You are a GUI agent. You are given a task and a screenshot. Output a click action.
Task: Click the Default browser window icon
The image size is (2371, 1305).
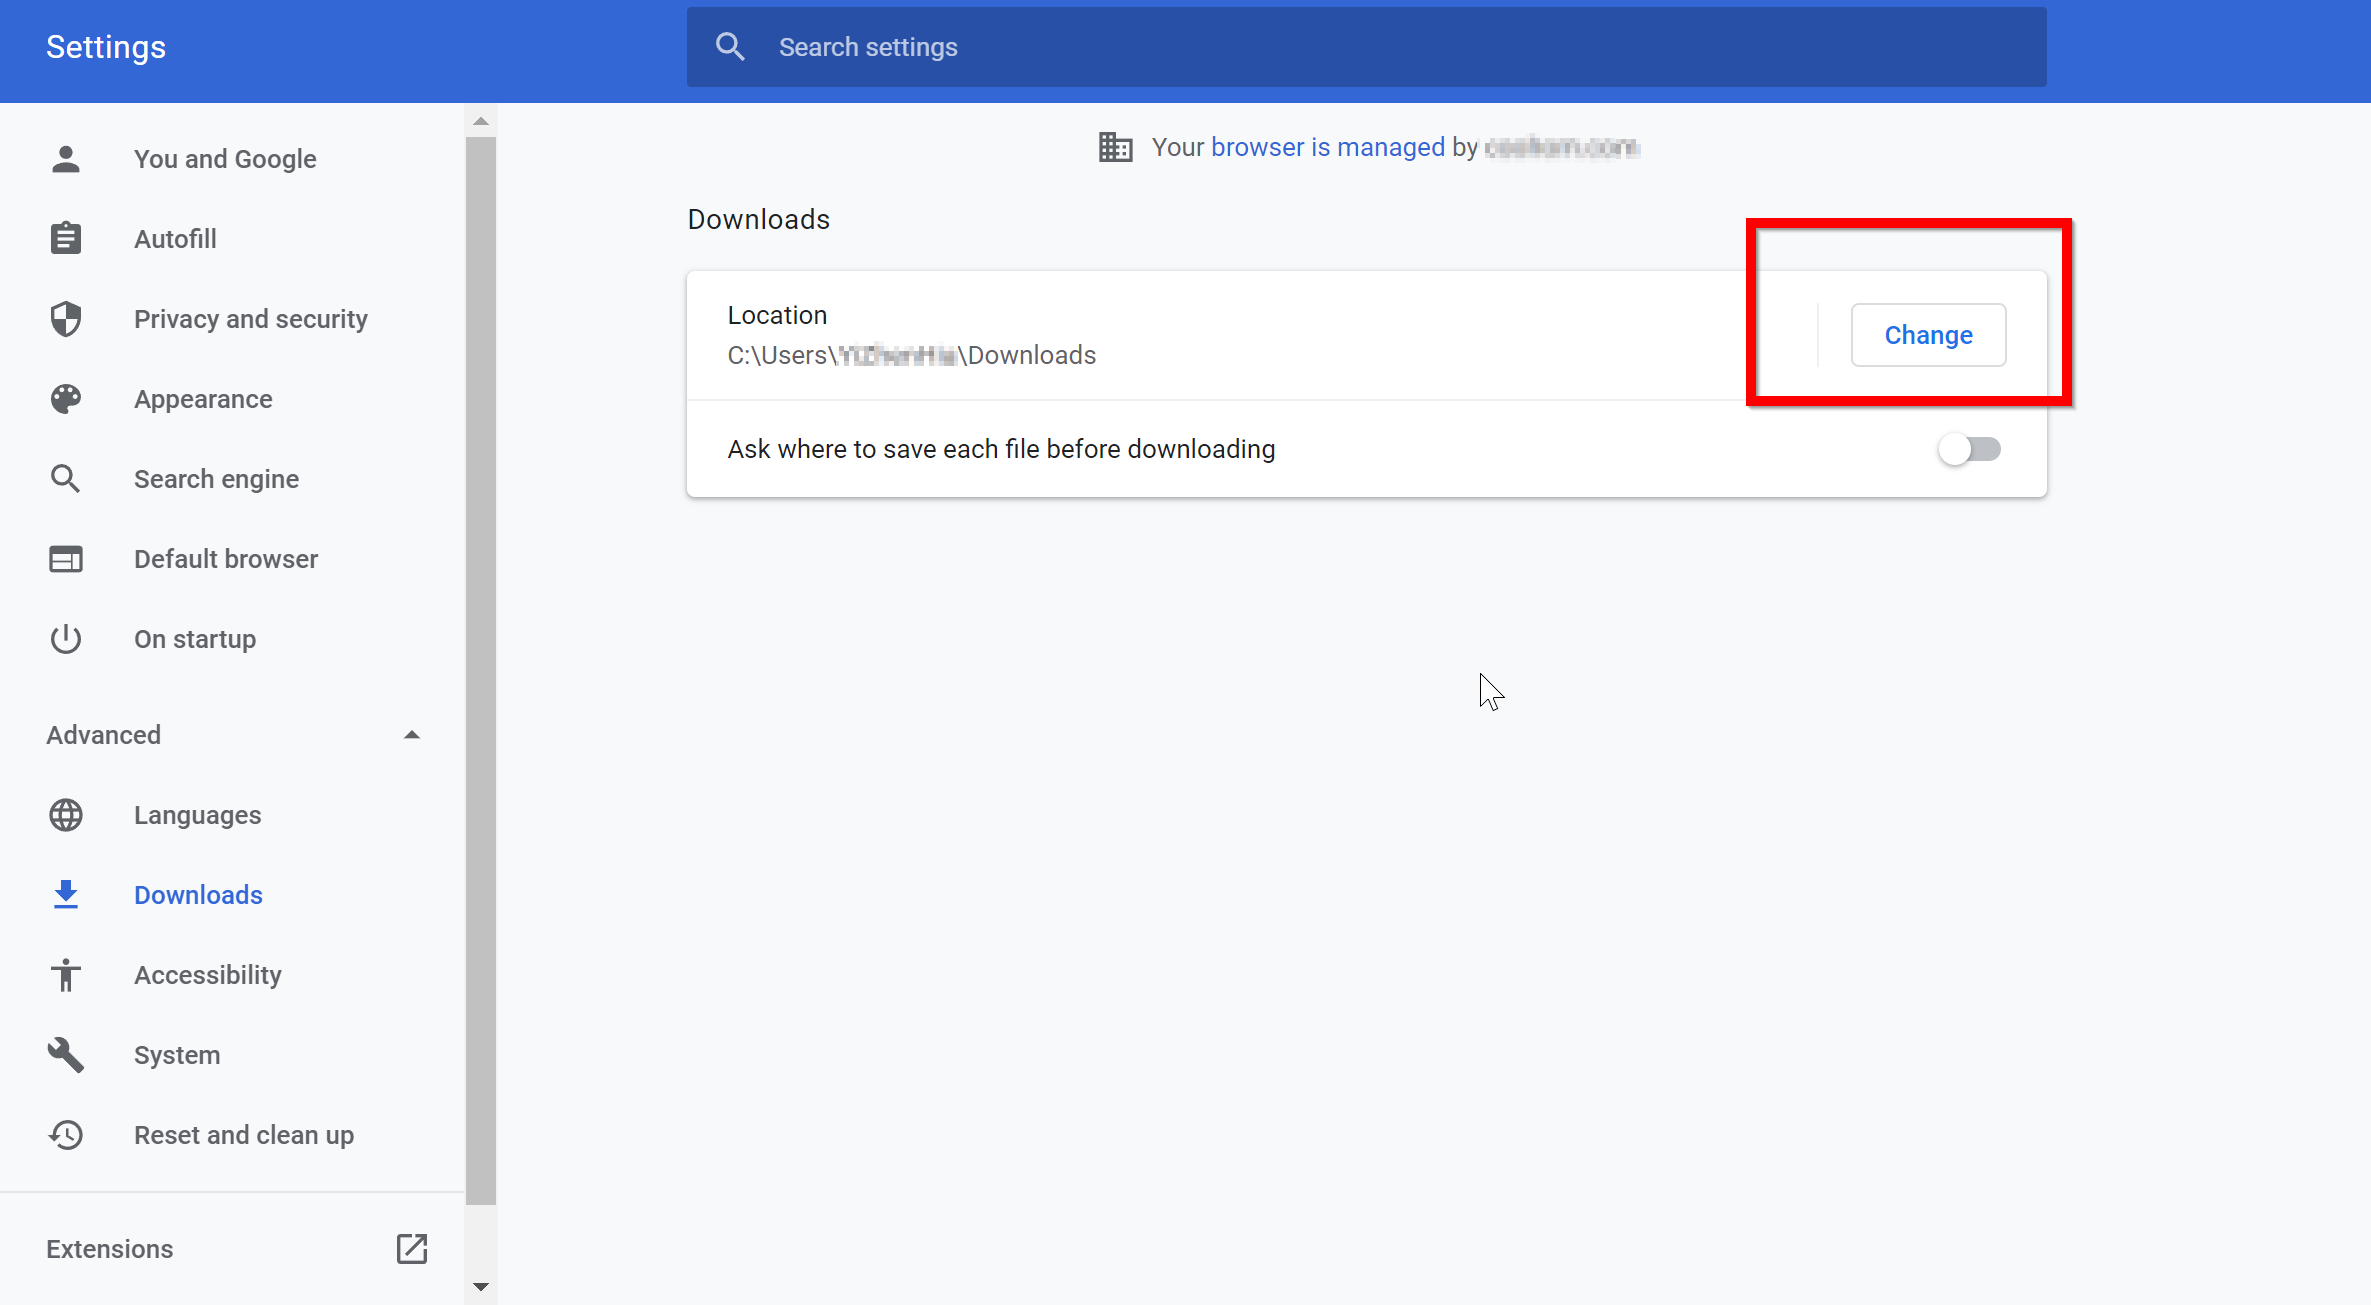click(x=66, y=559)
